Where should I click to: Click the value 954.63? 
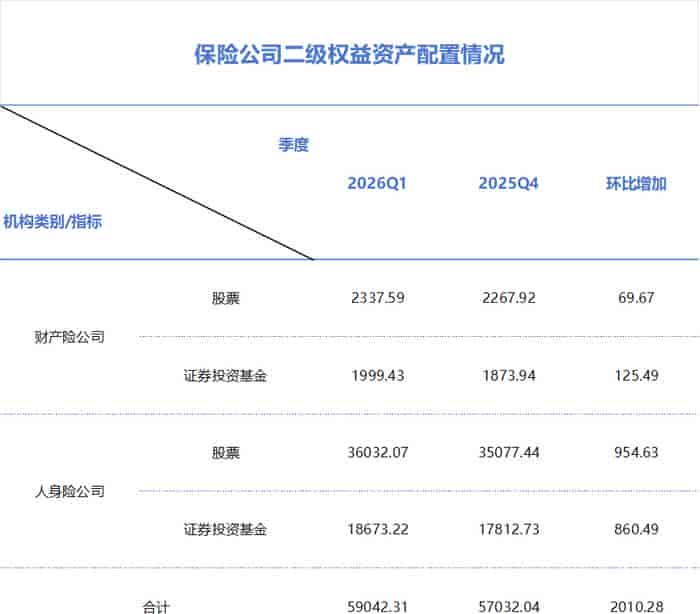(x=637, y=452)
